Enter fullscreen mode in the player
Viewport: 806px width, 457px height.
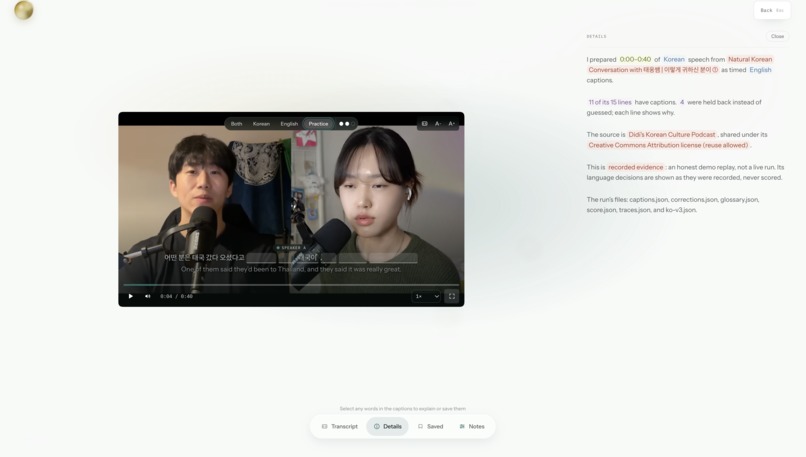click(452, 296)
